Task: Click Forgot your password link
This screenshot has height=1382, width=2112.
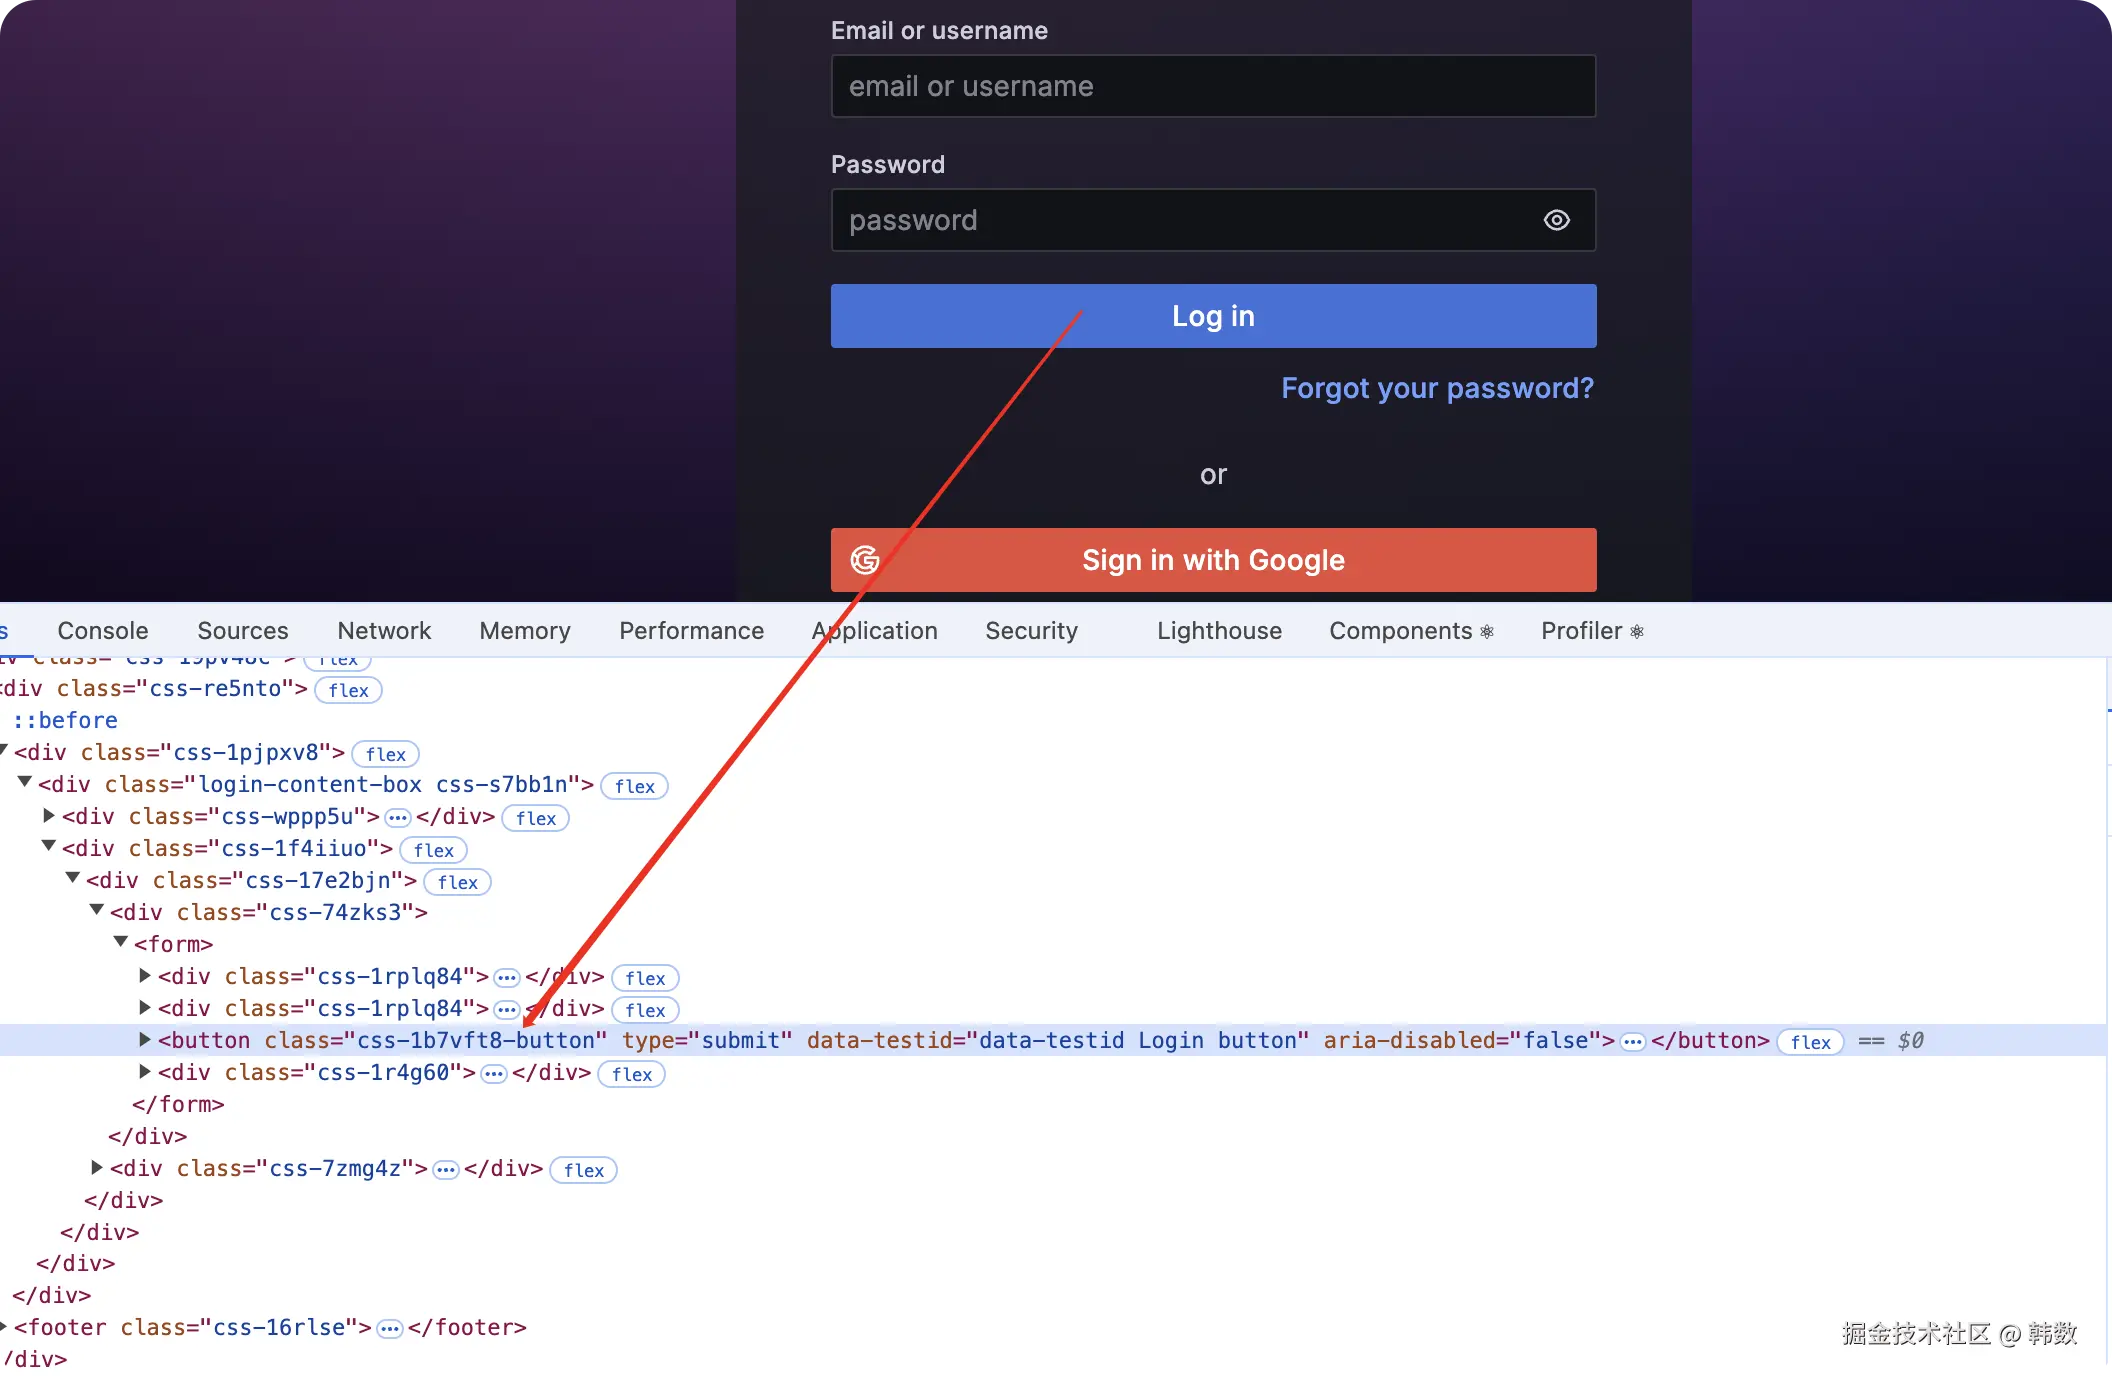Action: point(1437,388)
